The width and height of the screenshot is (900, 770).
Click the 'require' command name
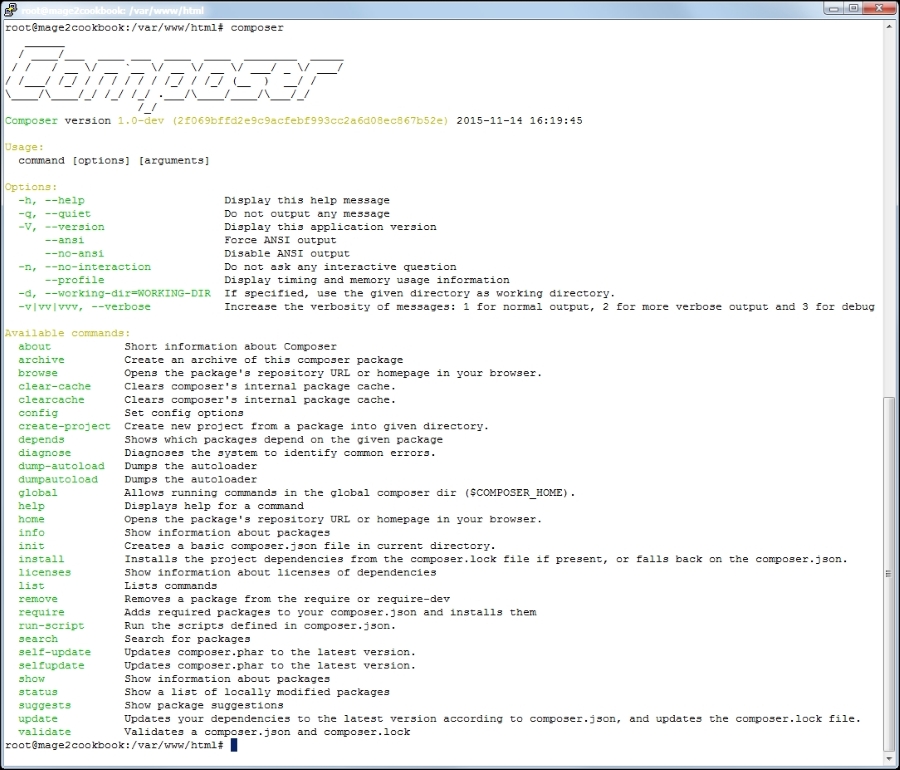pyautogui.click(x=41, y=612)
